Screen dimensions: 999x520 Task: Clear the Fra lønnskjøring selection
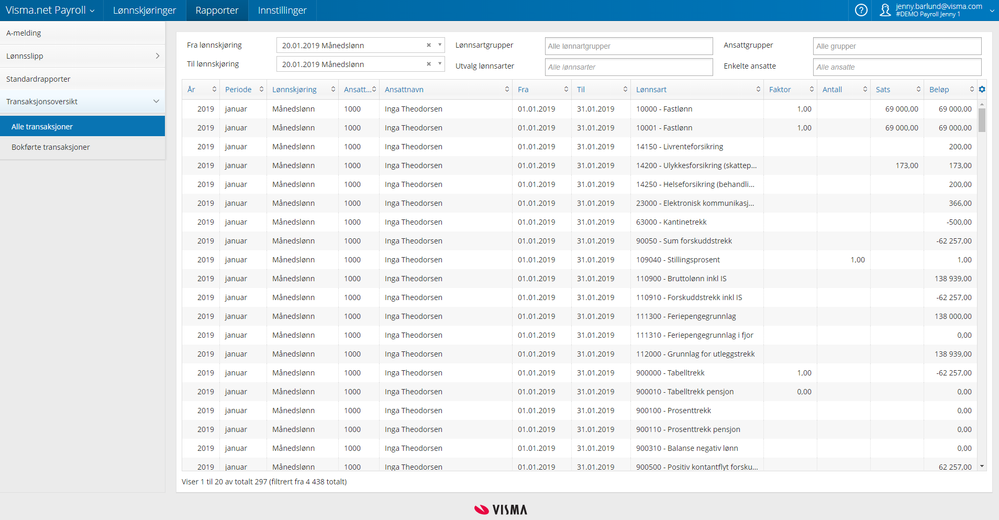(x=429, y=45)
